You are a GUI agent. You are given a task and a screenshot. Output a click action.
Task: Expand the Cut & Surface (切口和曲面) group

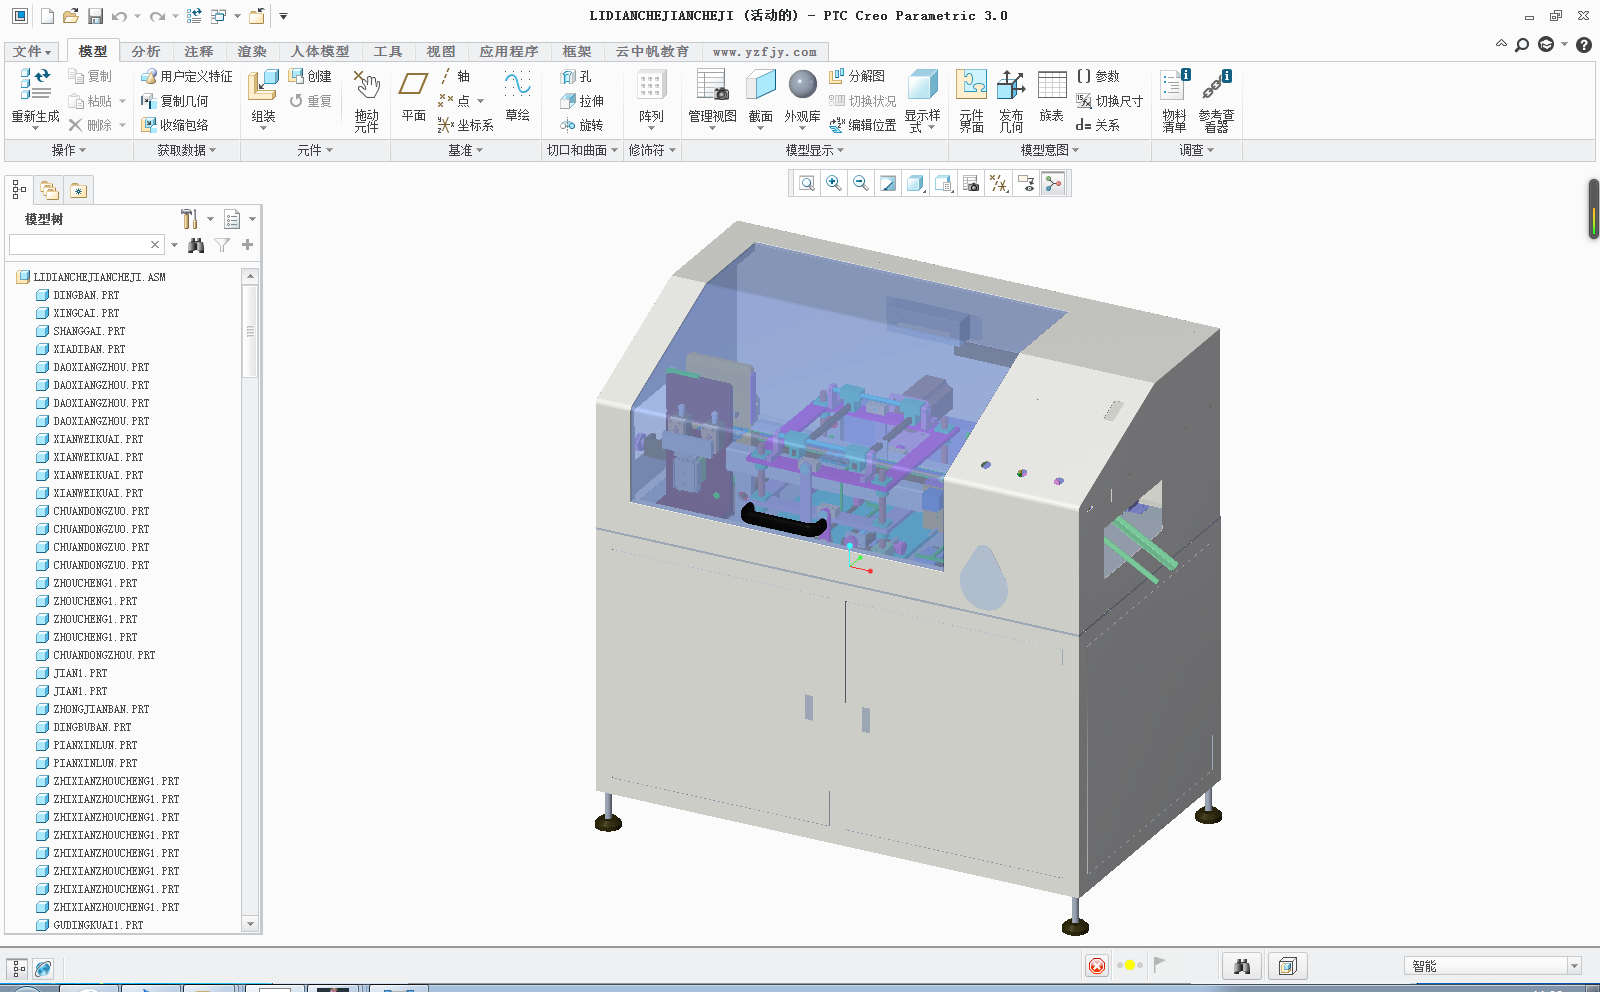583,150
